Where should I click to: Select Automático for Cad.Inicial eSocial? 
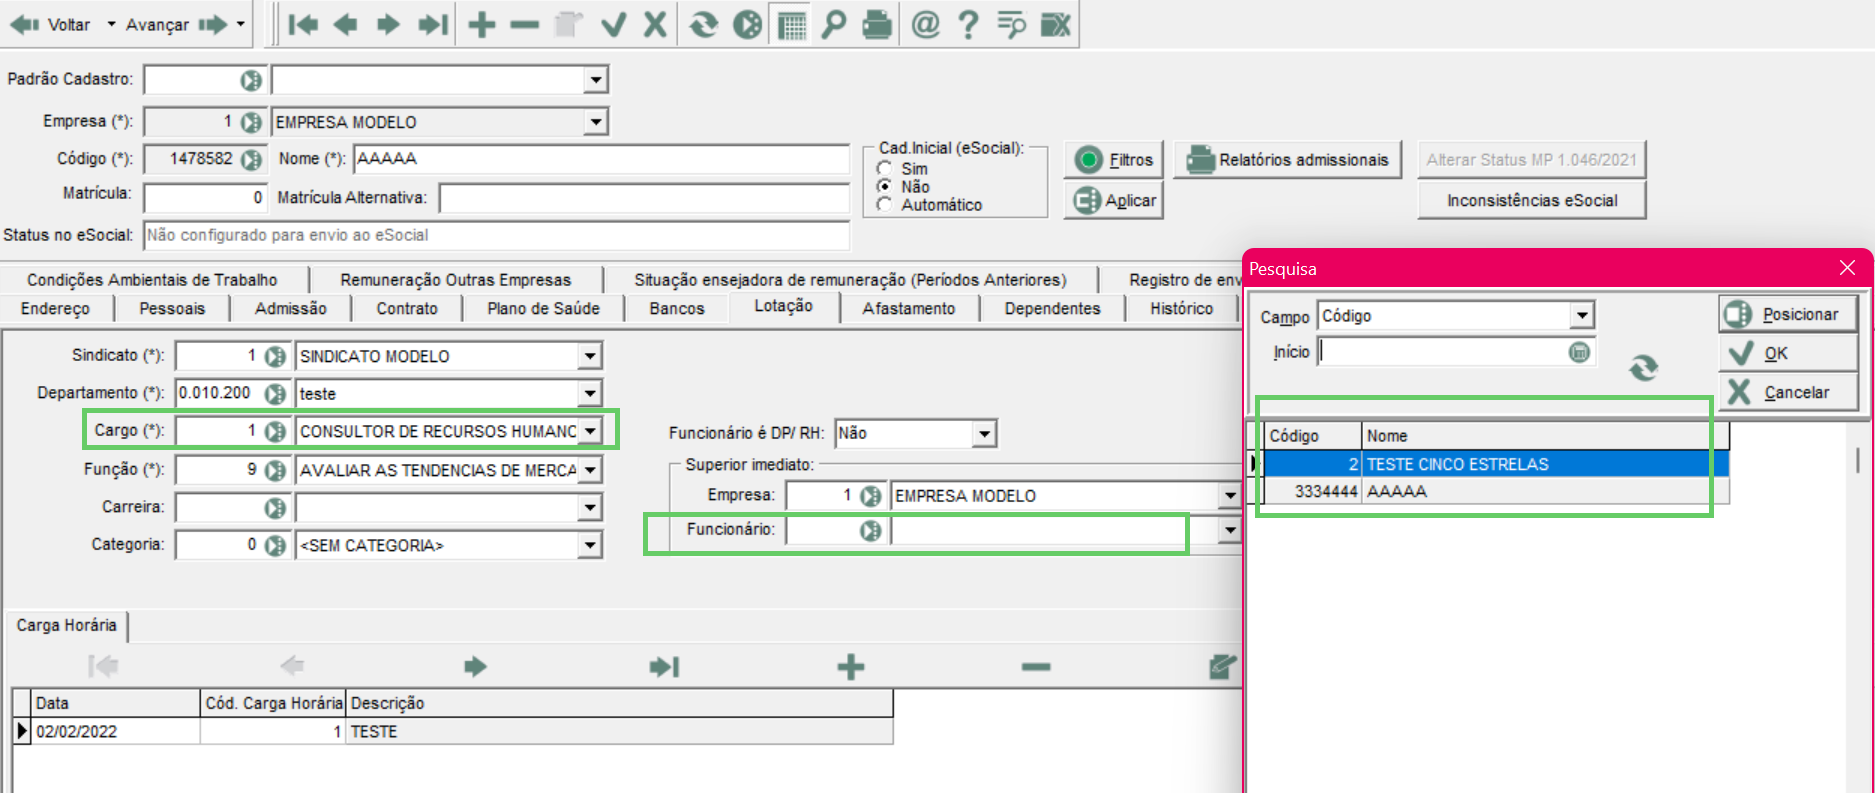884,204
